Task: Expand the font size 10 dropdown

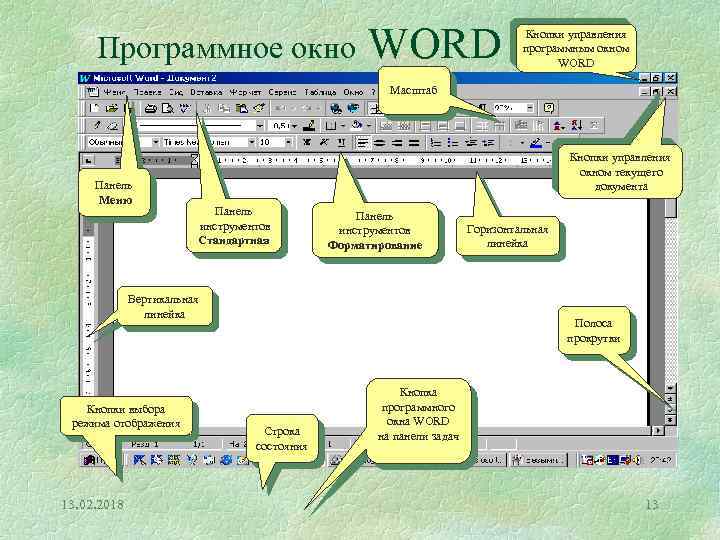Action: pos(288,142)
